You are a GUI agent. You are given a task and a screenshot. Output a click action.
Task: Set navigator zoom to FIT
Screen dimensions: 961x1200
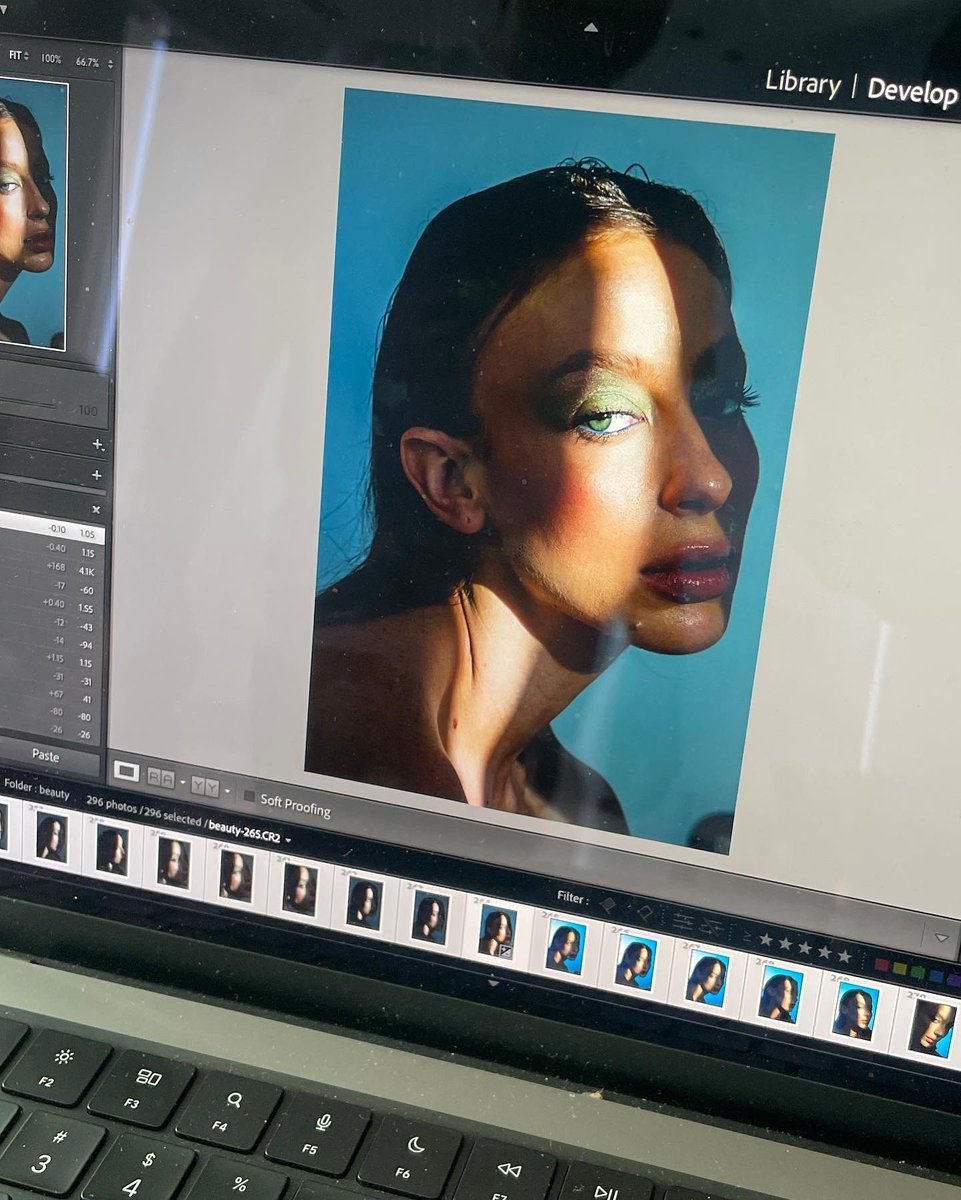click(x=16, y=55)
